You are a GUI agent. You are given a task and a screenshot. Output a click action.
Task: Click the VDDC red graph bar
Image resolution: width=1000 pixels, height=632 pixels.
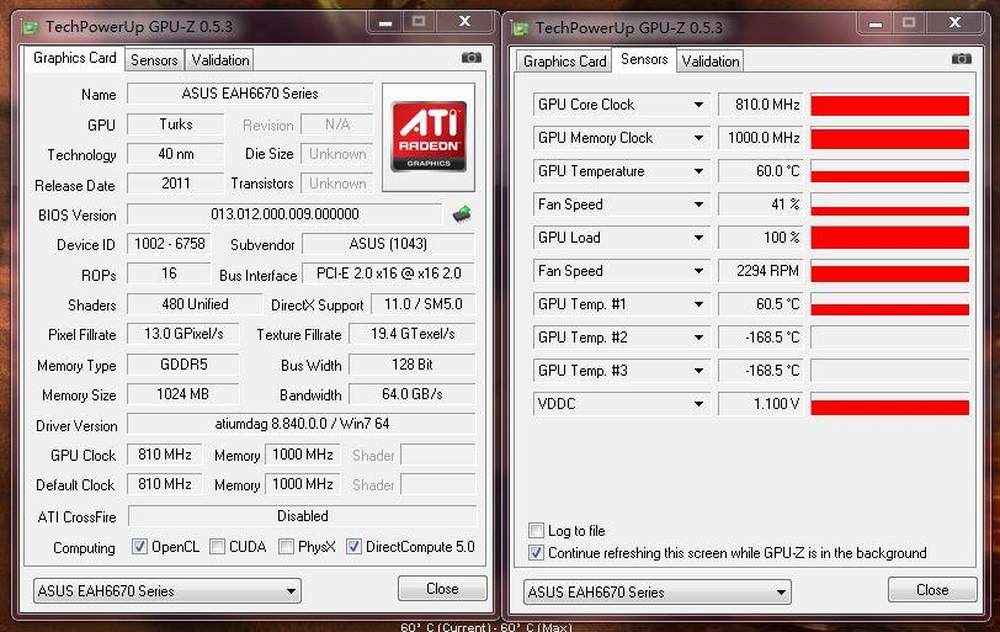coord(890,404)
